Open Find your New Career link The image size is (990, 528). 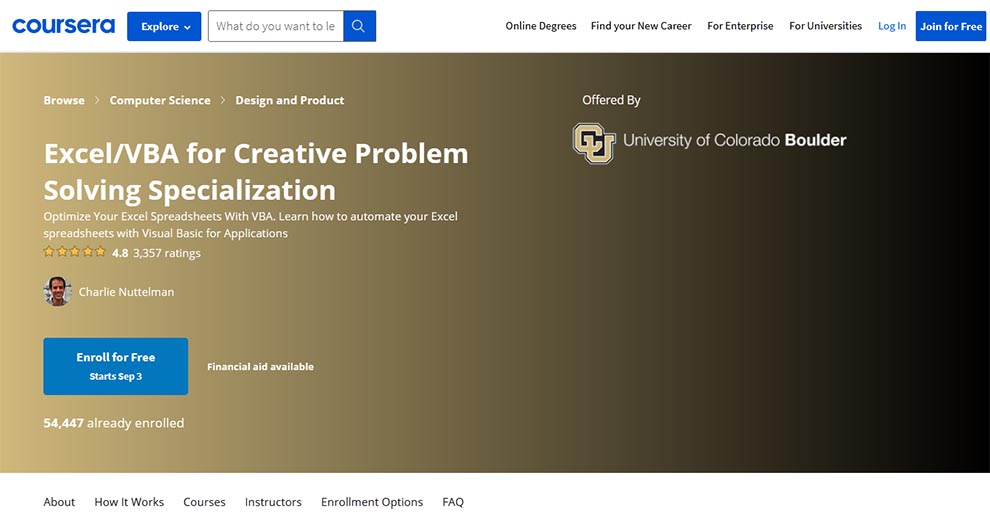coord(641,26)
